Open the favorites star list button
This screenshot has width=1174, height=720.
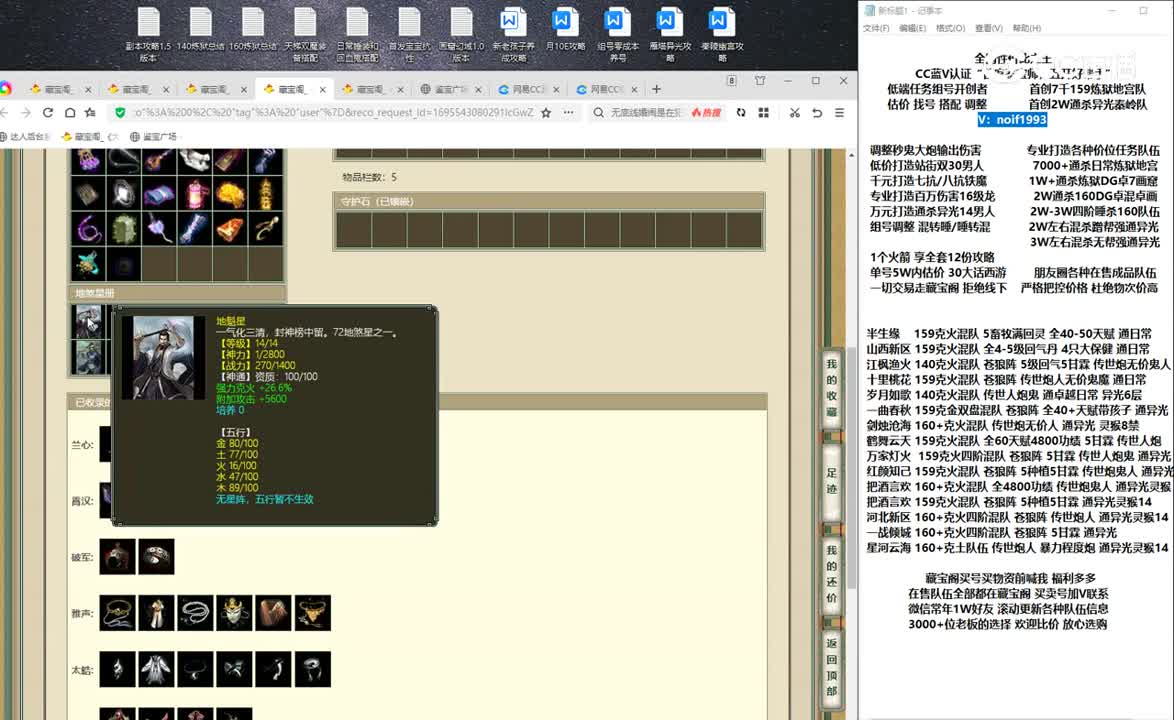(91, 112)
